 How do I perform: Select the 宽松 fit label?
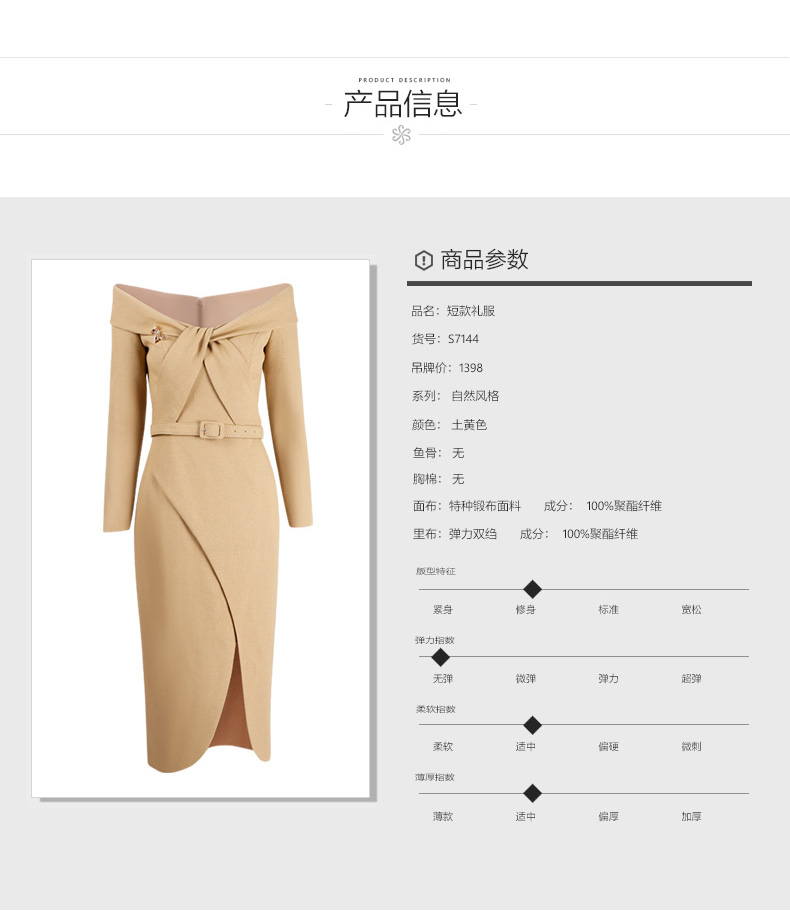coord(691,610)
